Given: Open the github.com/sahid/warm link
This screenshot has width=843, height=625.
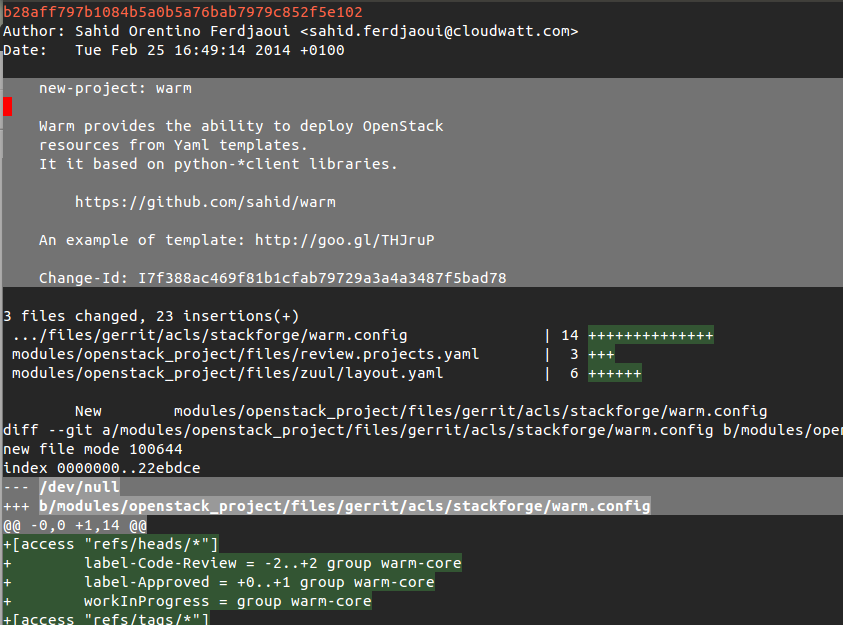Looking at the screenshot, I should point(205,202).
